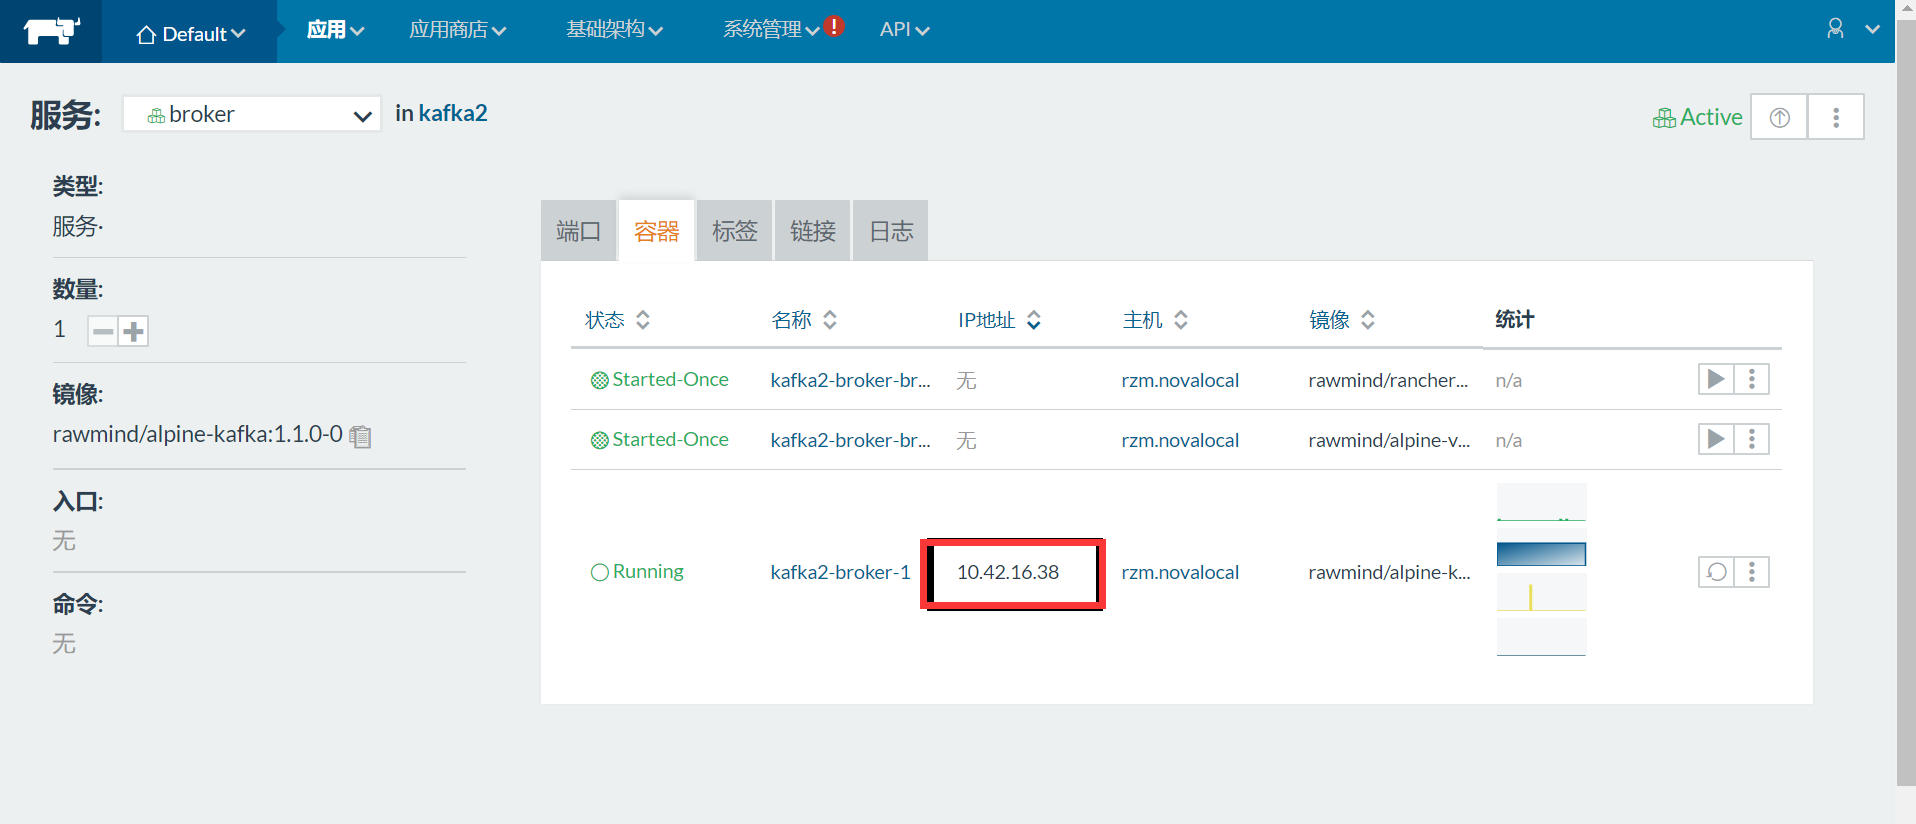The image size is (1916, 824).
Task: Decrease service scale with minus button
Action: [103, 331]
